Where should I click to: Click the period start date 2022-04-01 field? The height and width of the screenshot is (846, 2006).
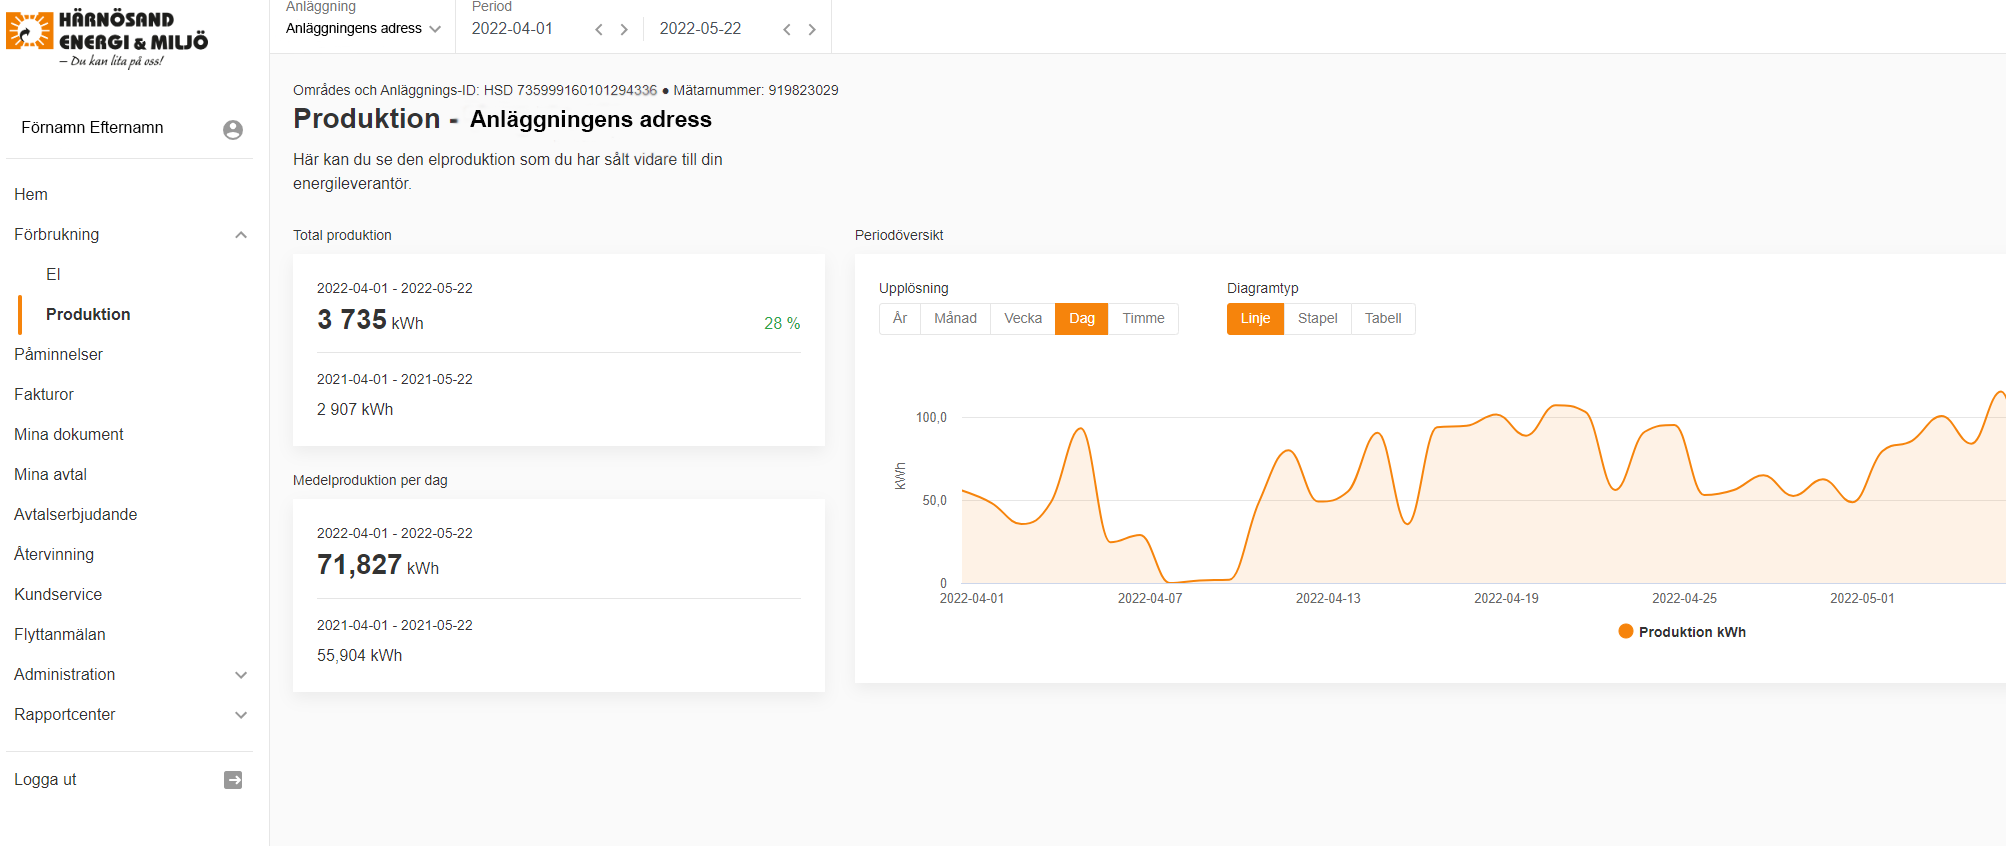point(512,29)
